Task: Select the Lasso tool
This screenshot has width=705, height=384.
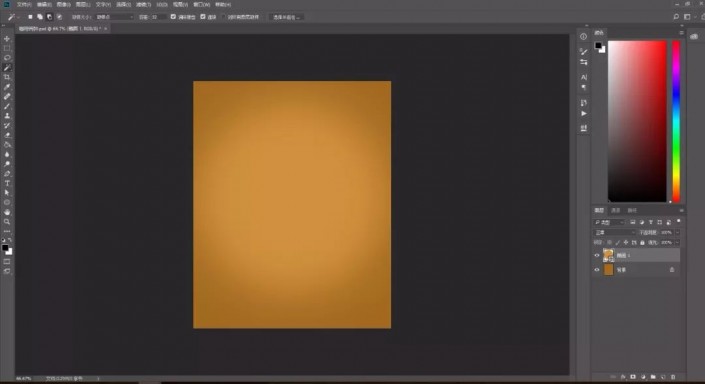Action: point(7,58)
